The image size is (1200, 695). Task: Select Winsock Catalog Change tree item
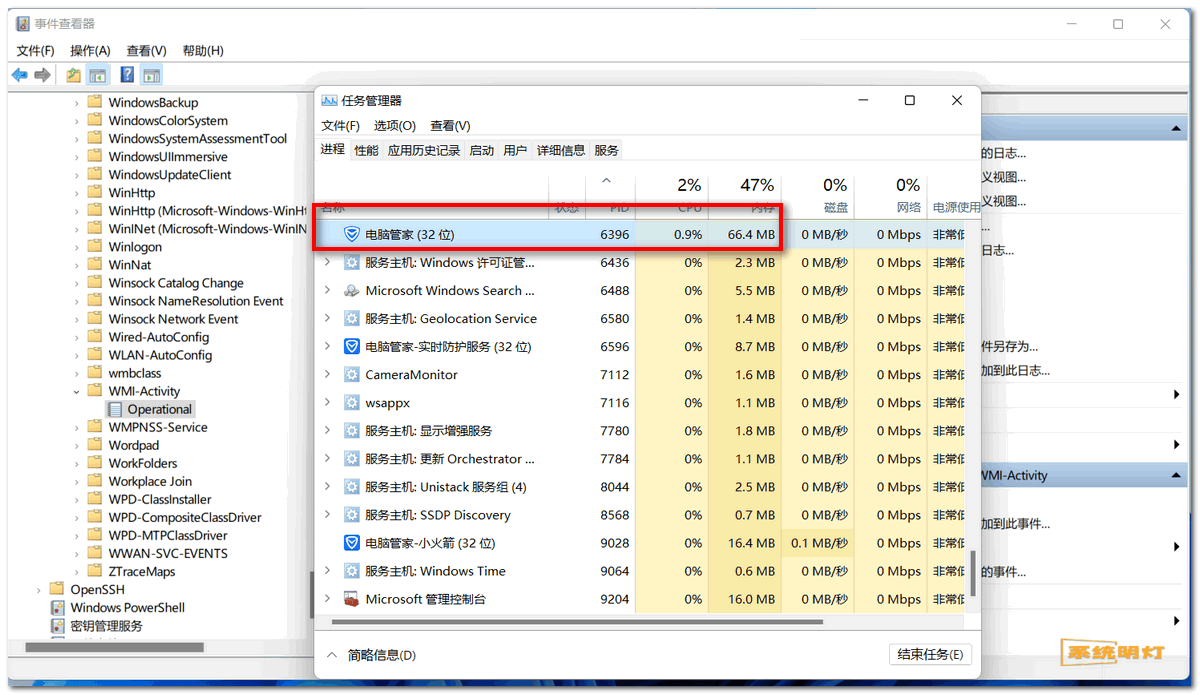point(176,283)
